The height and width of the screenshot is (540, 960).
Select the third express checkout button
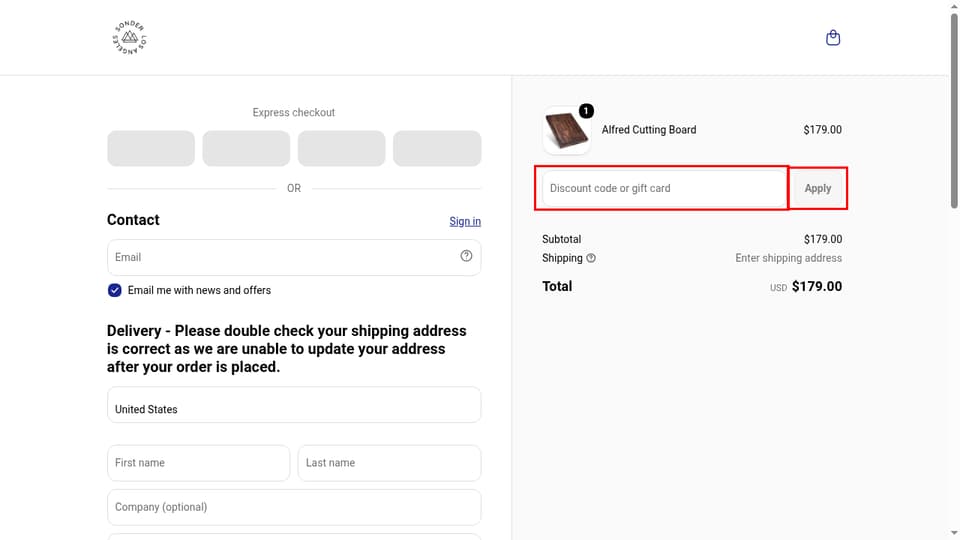point(342,148)
